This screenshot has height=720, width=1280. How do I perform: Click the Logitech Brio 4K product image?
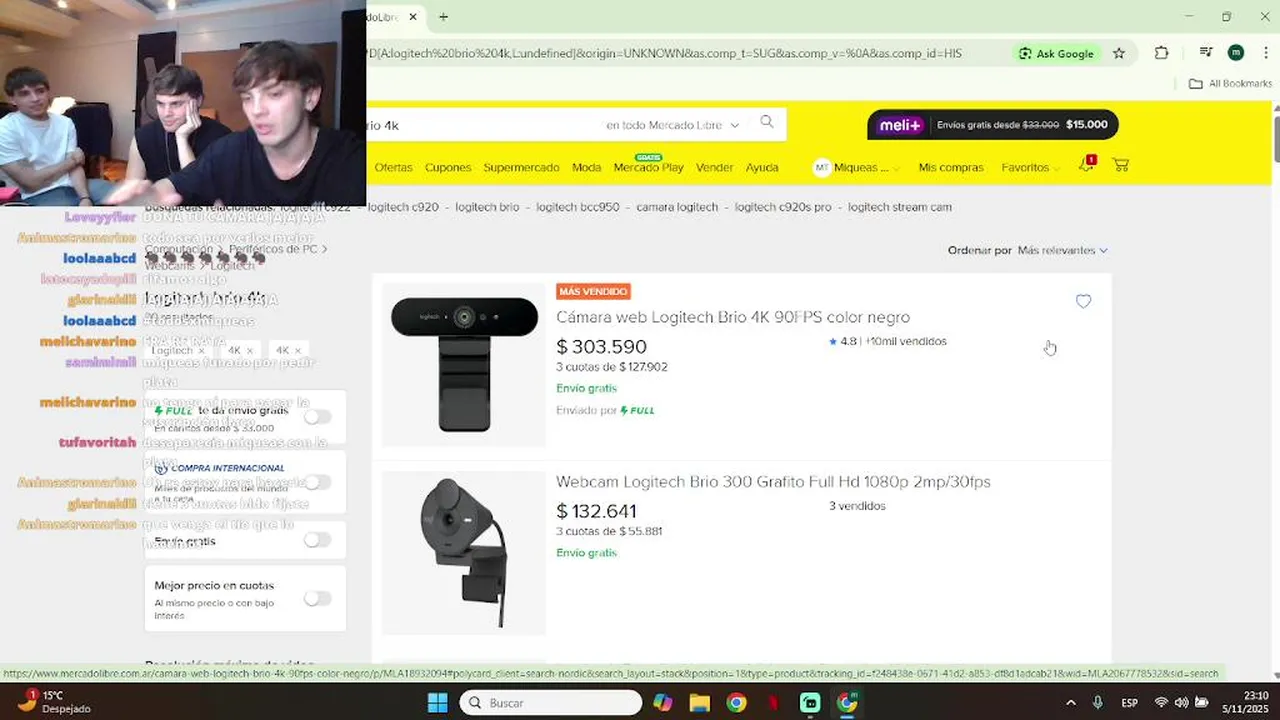(464, 364)
